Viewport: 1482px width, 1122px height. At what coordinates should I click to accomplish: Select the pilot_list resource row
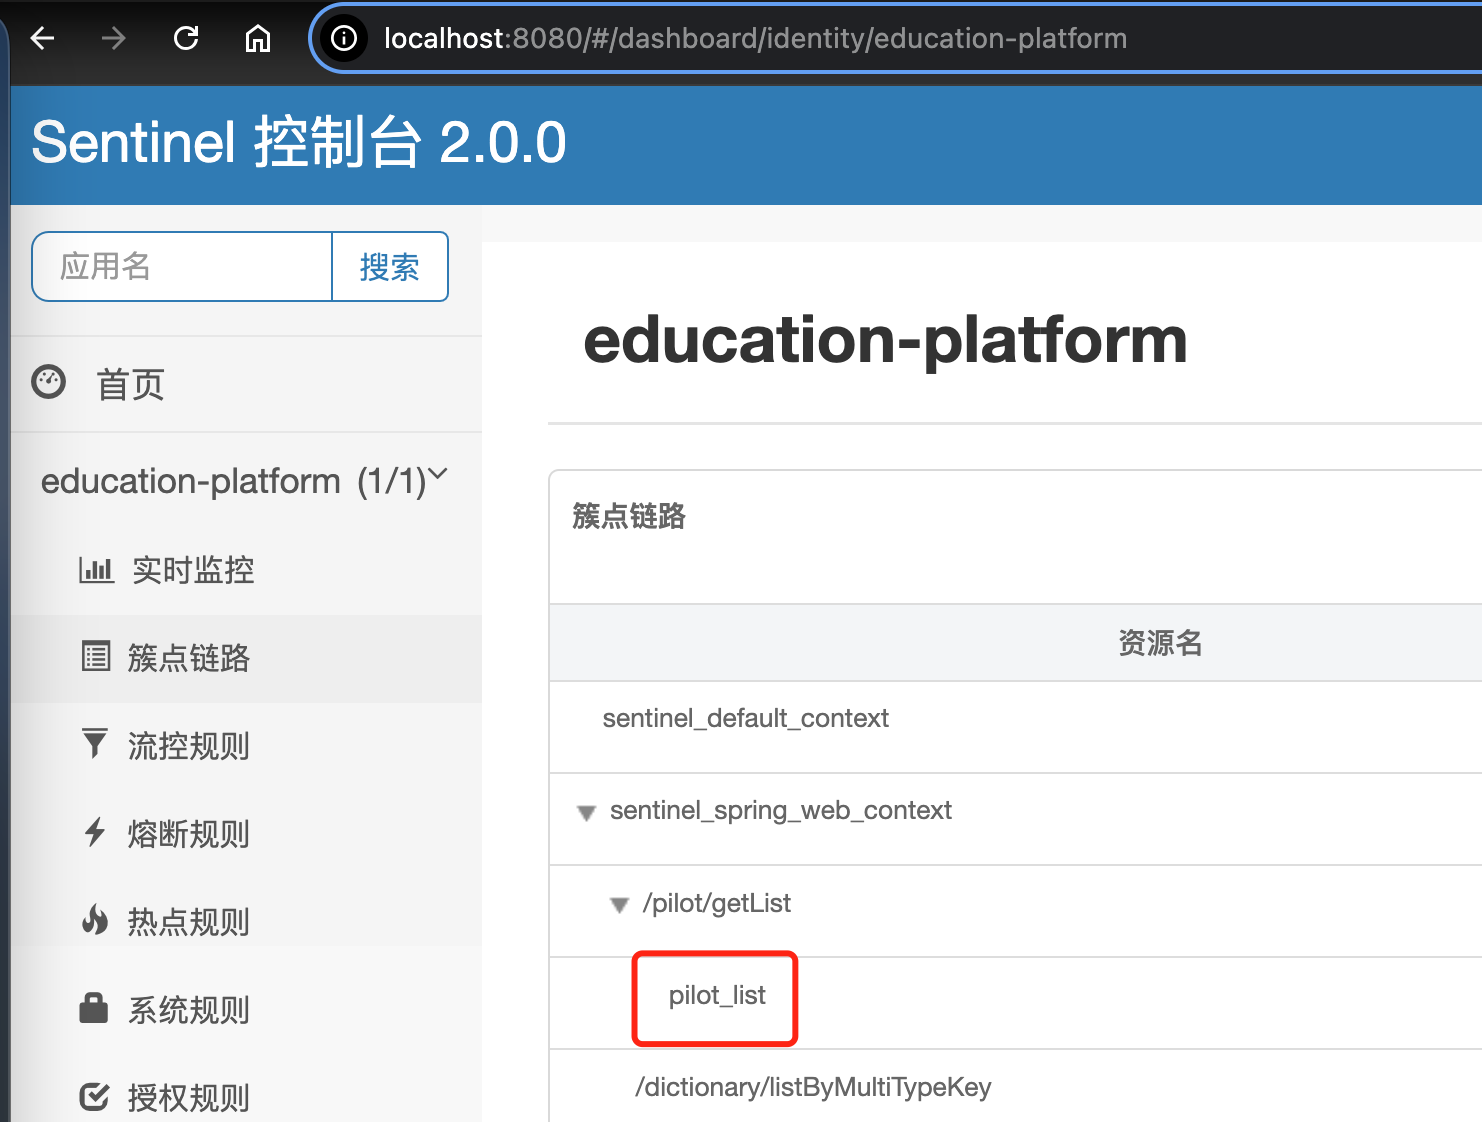click(715, 995)
